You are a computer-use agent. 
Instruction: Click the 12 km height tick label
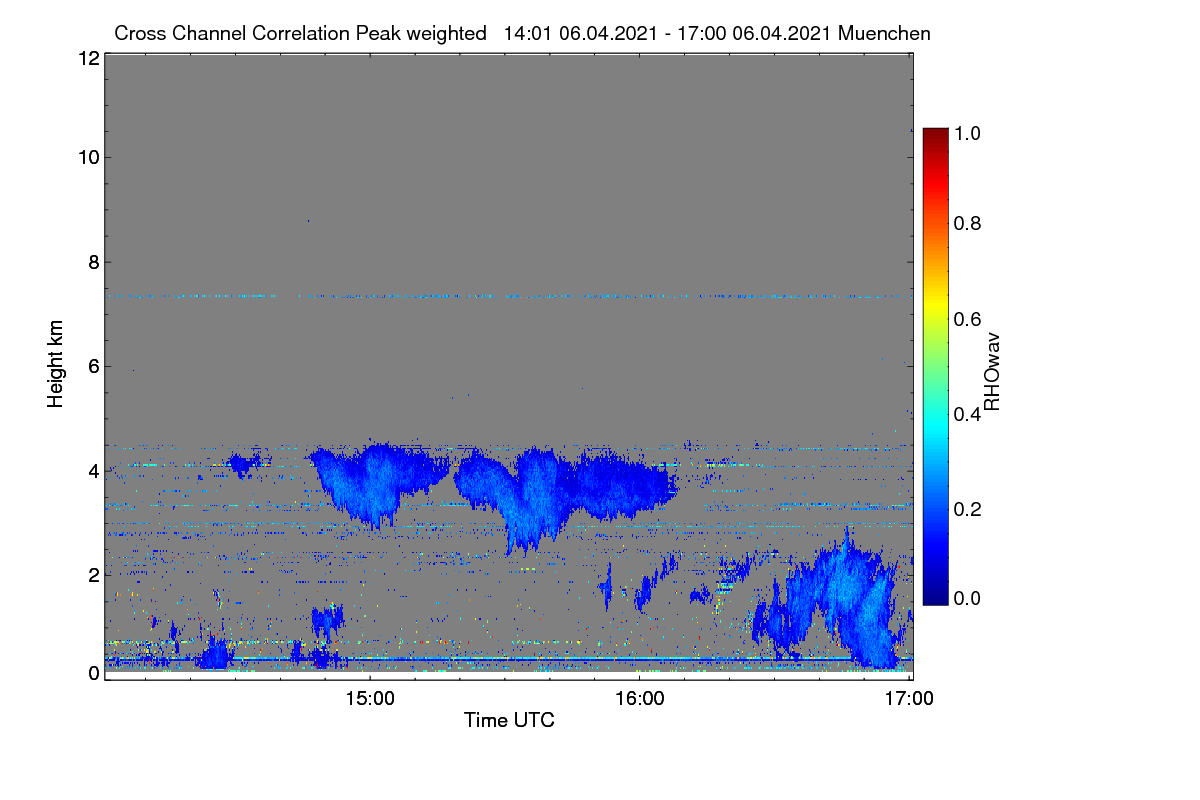(87, 59)
